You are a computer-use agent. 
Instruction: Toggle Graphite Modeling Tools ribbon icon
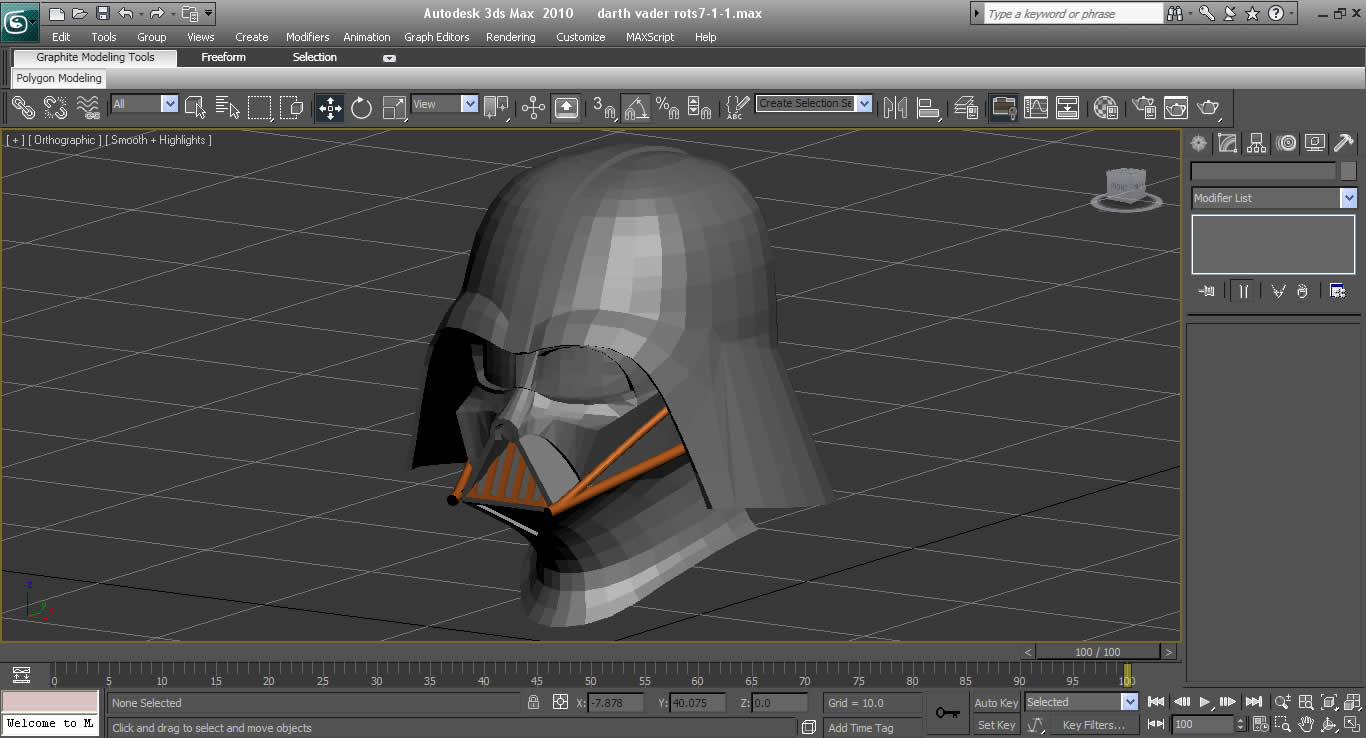pyautogui.click(x=1004, y=107)
